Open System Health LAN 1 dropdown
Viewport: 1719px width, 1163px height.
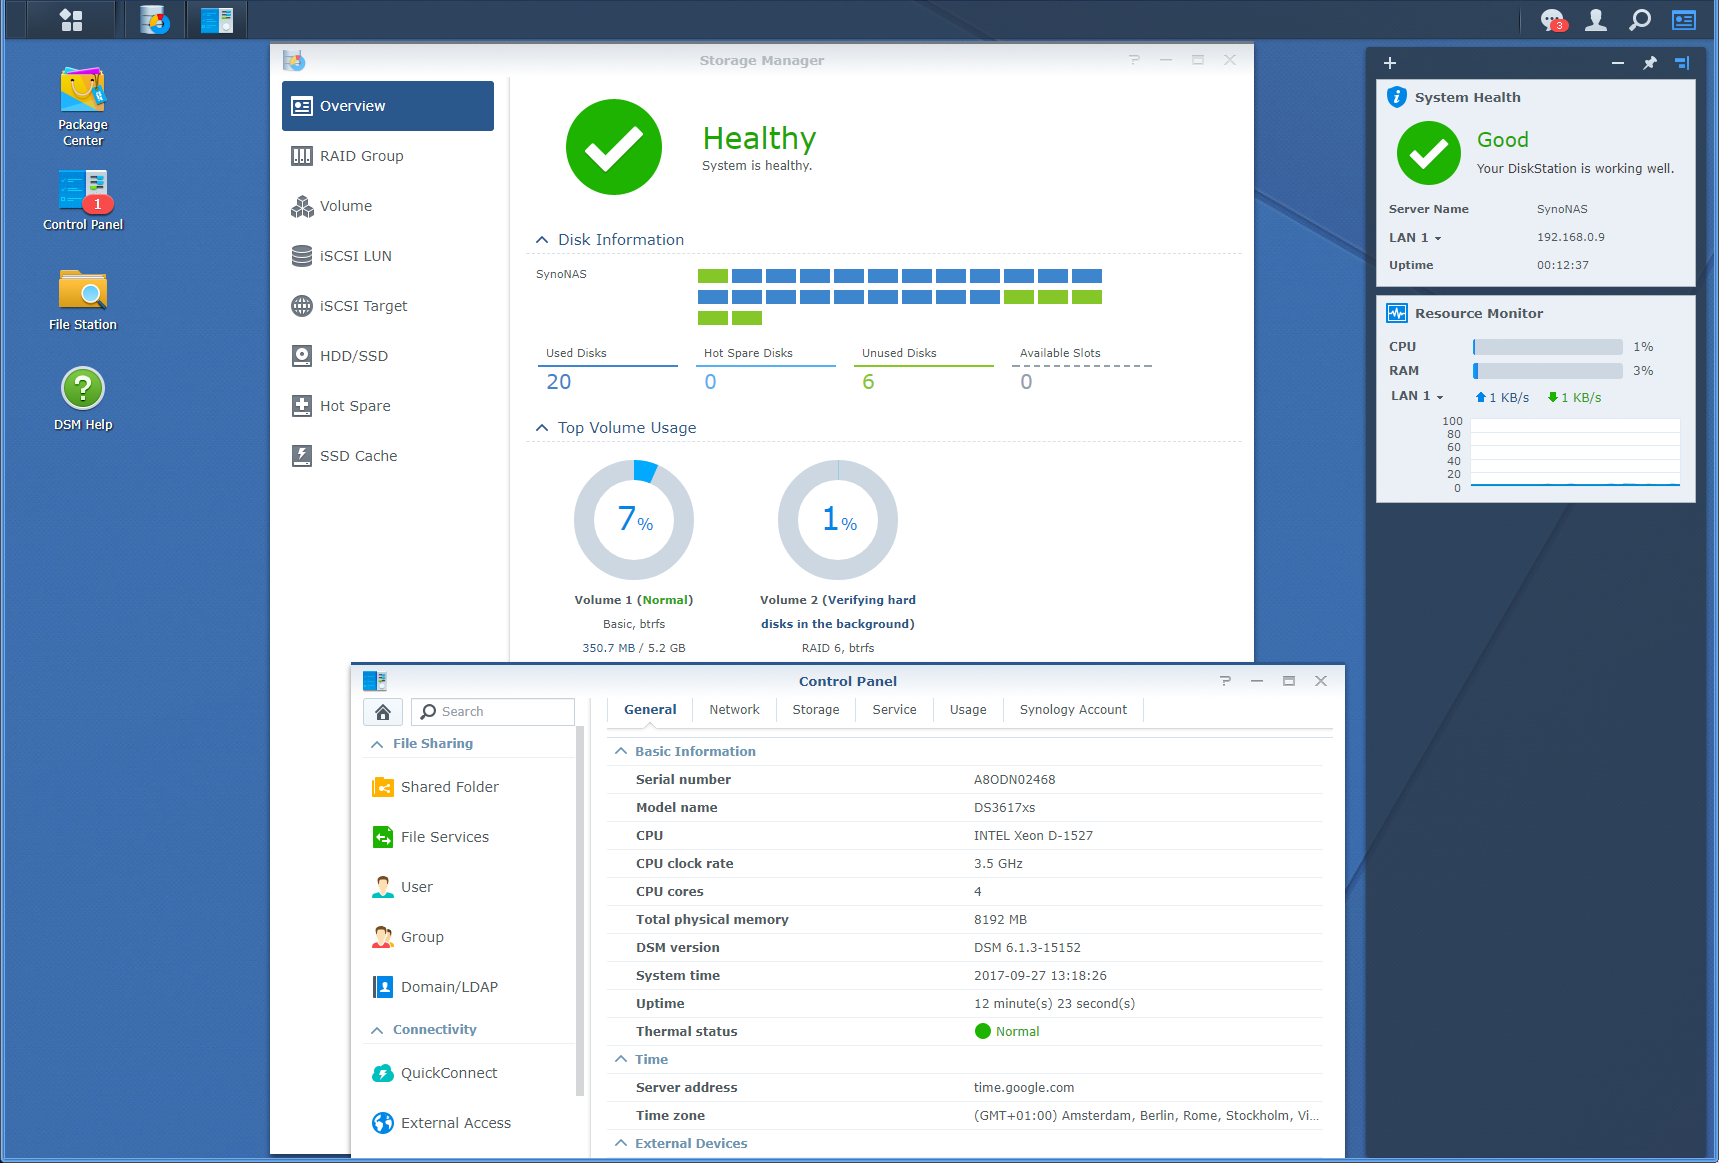1415,238
